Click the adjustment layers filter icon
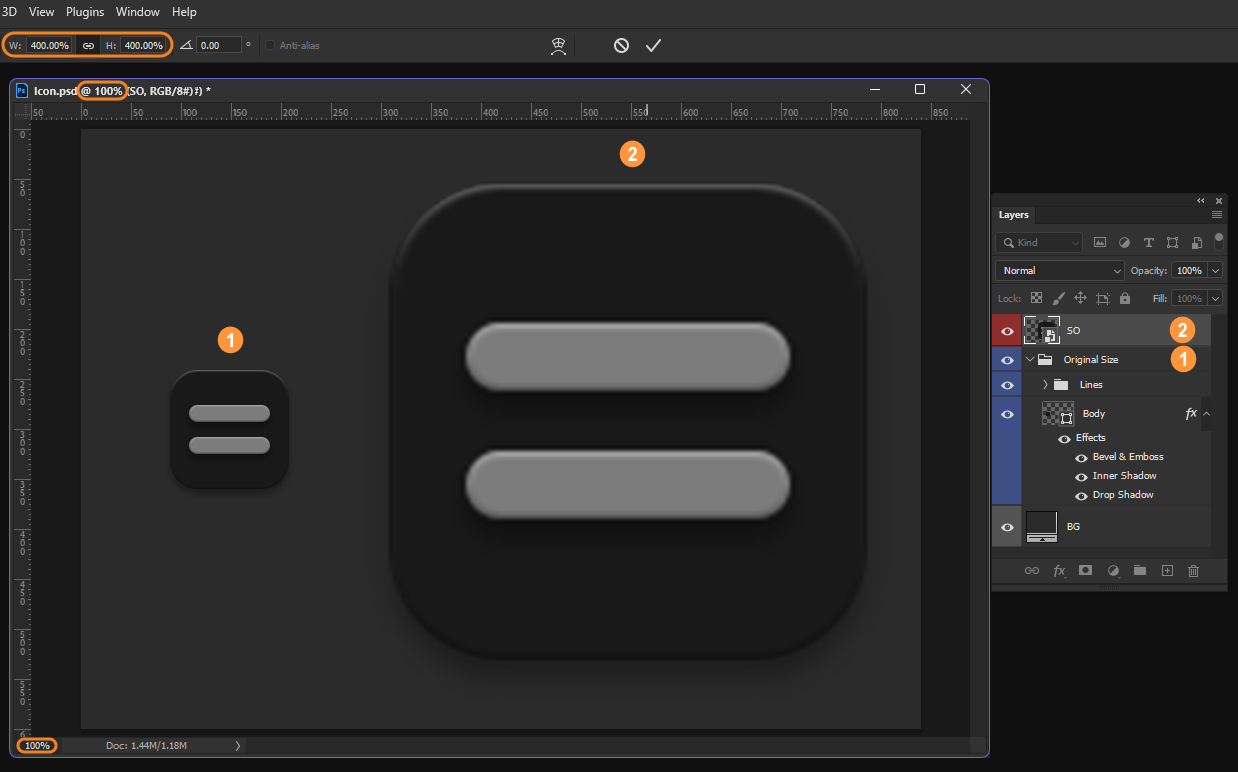 click(x=1124, y=242)
